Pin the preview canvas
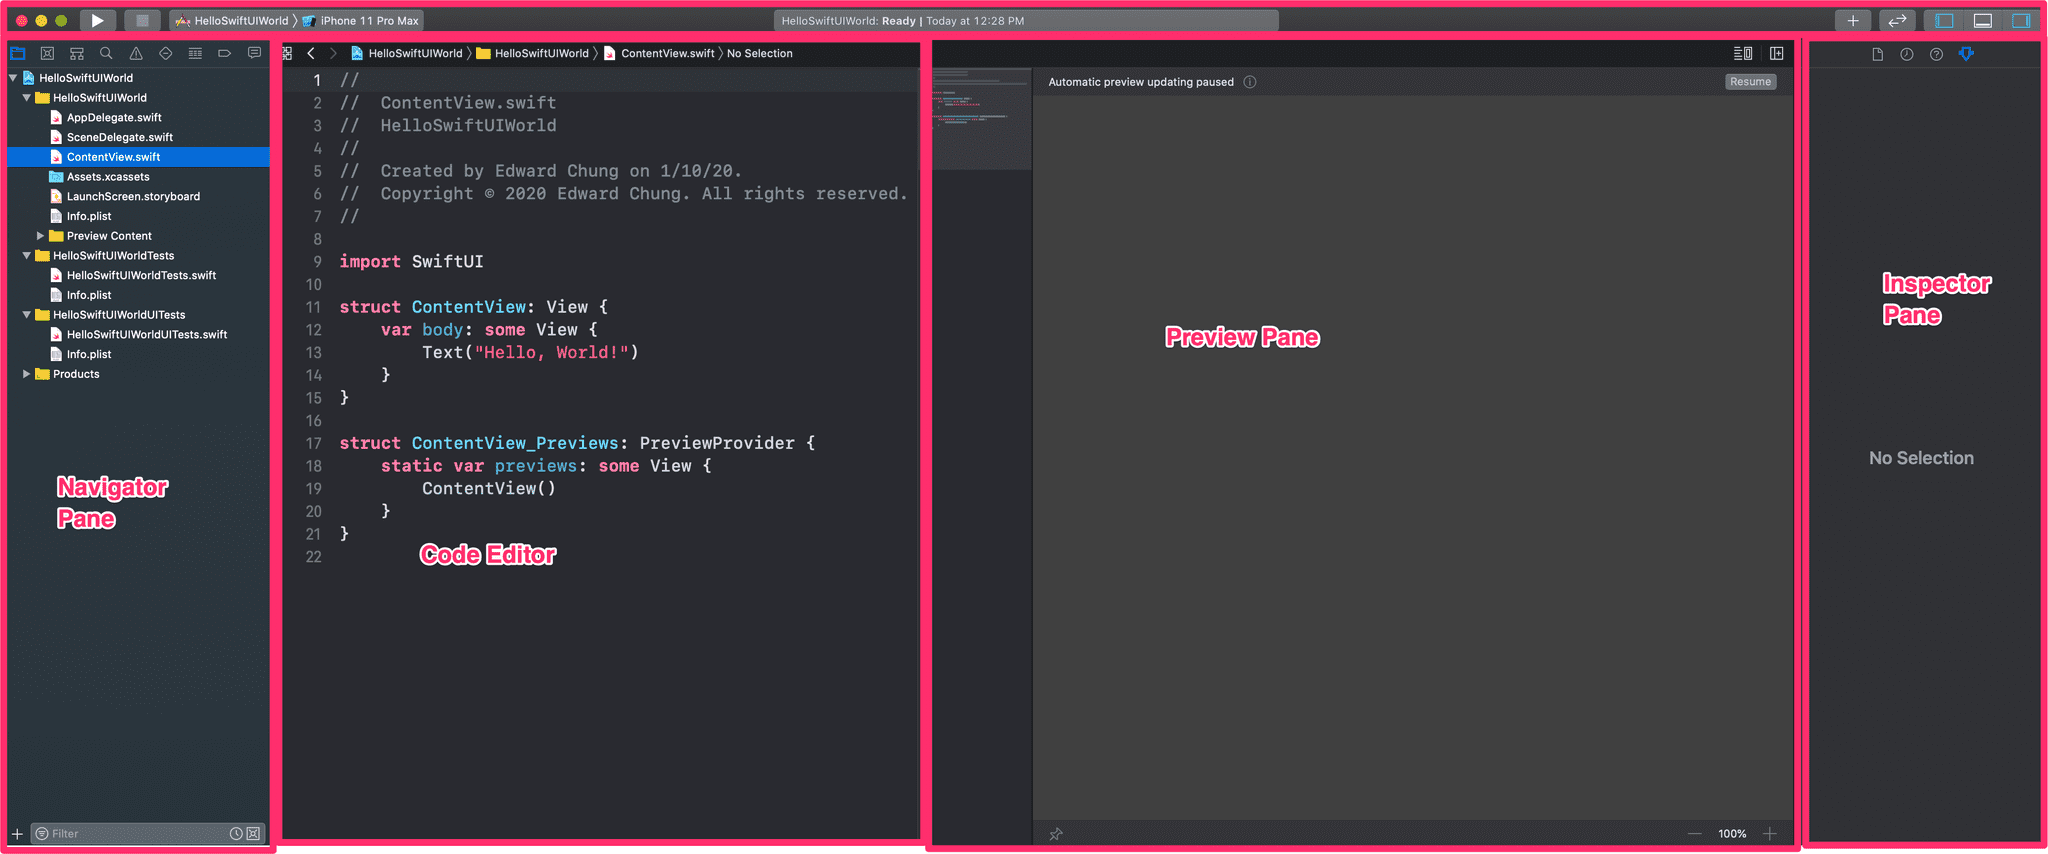Image resolution: width=2048 pixels, height=854 pixels. point(1056,834)
